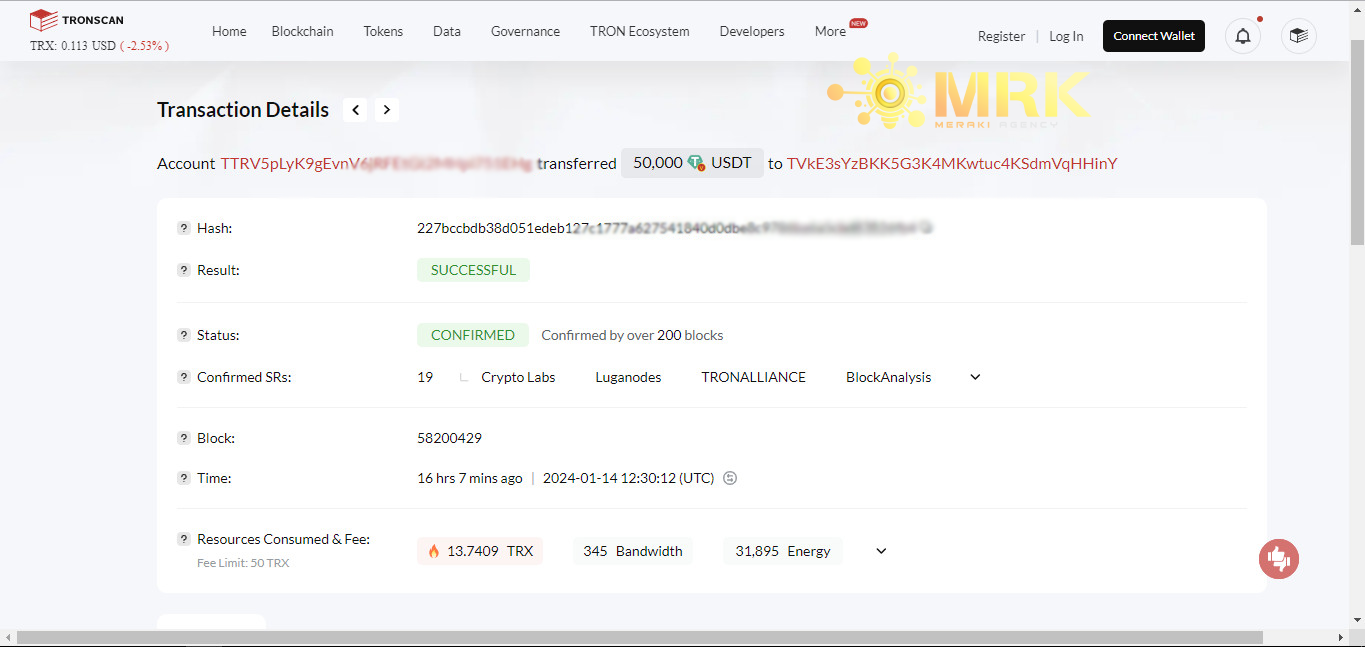Click the CONFIRMED status badge
The width and height of the screenshot is (1365, 647).
click(472, 335)
